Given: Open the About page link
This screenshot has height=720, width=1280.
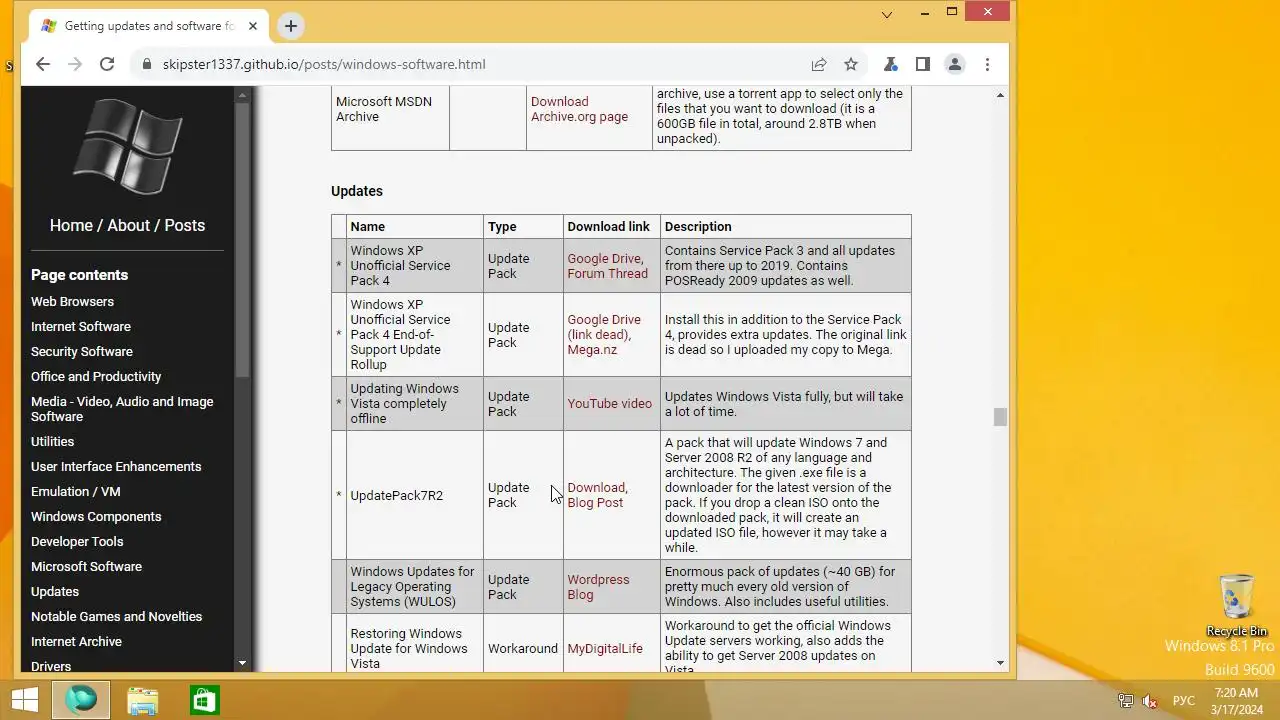Looking at the screenshot, I should (129, 225).
